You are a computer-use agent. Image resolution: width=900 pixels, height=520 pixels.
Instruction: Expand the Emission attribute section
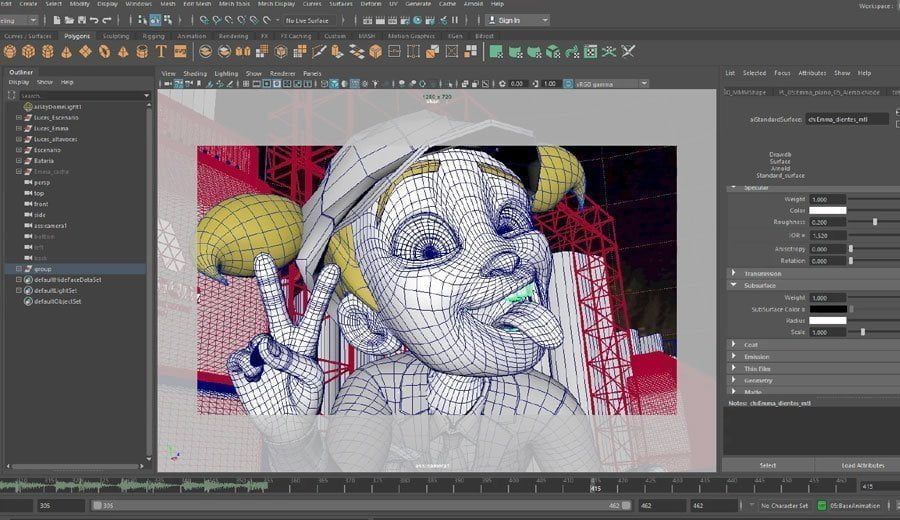point(734,356)
